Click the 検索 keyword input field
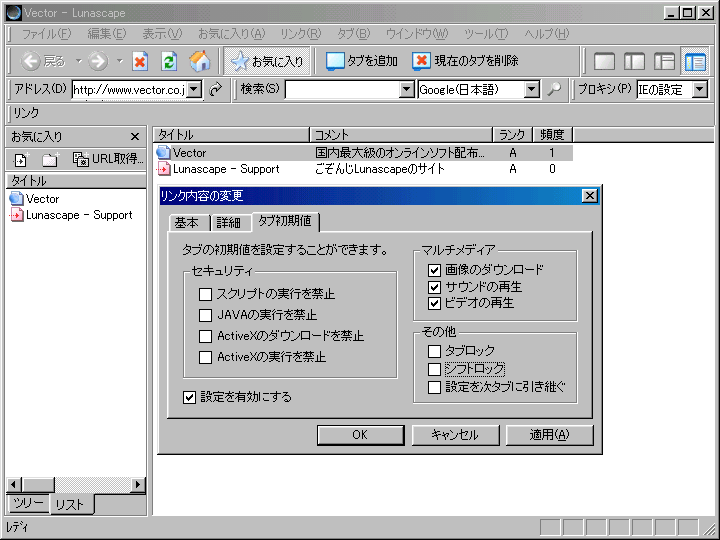 coord(342,89)
